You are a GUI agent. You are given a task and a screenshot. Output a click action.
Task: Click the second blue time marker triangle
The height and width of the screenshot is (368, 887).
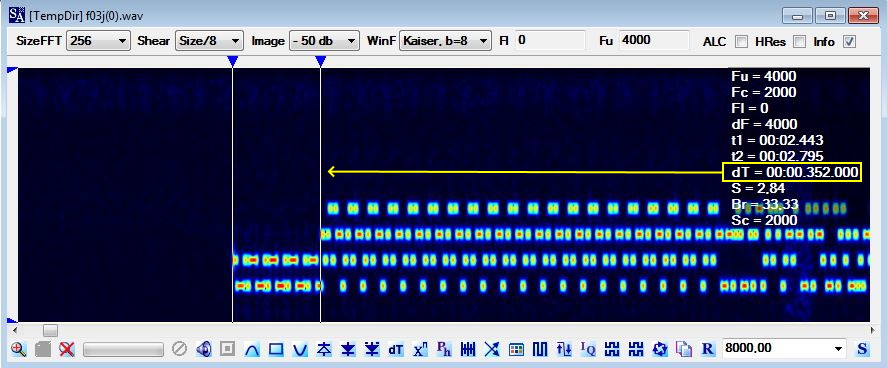(x=321, y=61)
